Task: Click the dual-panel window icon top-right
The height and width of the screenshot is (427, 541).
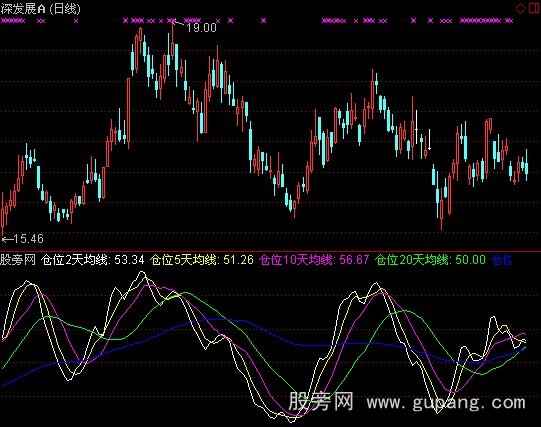Action: [534, 8]
